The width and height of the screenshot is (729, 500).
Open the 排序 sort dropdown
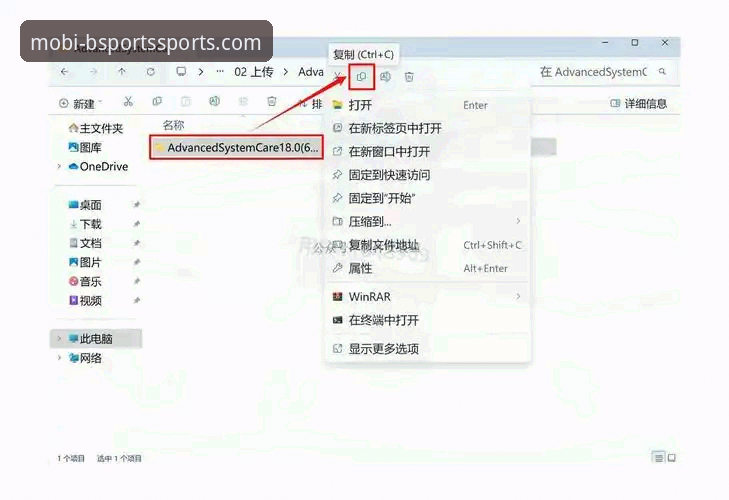tap(311, 104)
